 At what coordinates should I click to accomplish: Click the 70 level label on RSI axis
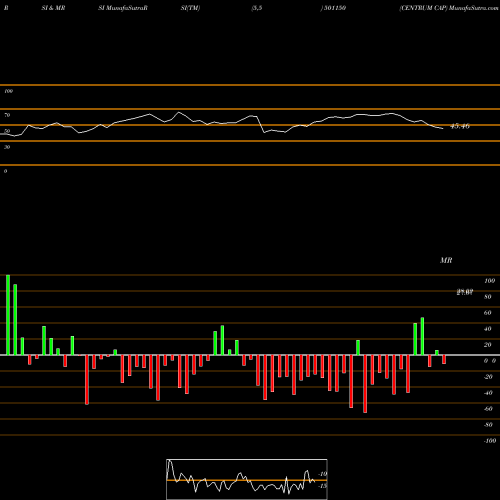[x=7, y=115]
